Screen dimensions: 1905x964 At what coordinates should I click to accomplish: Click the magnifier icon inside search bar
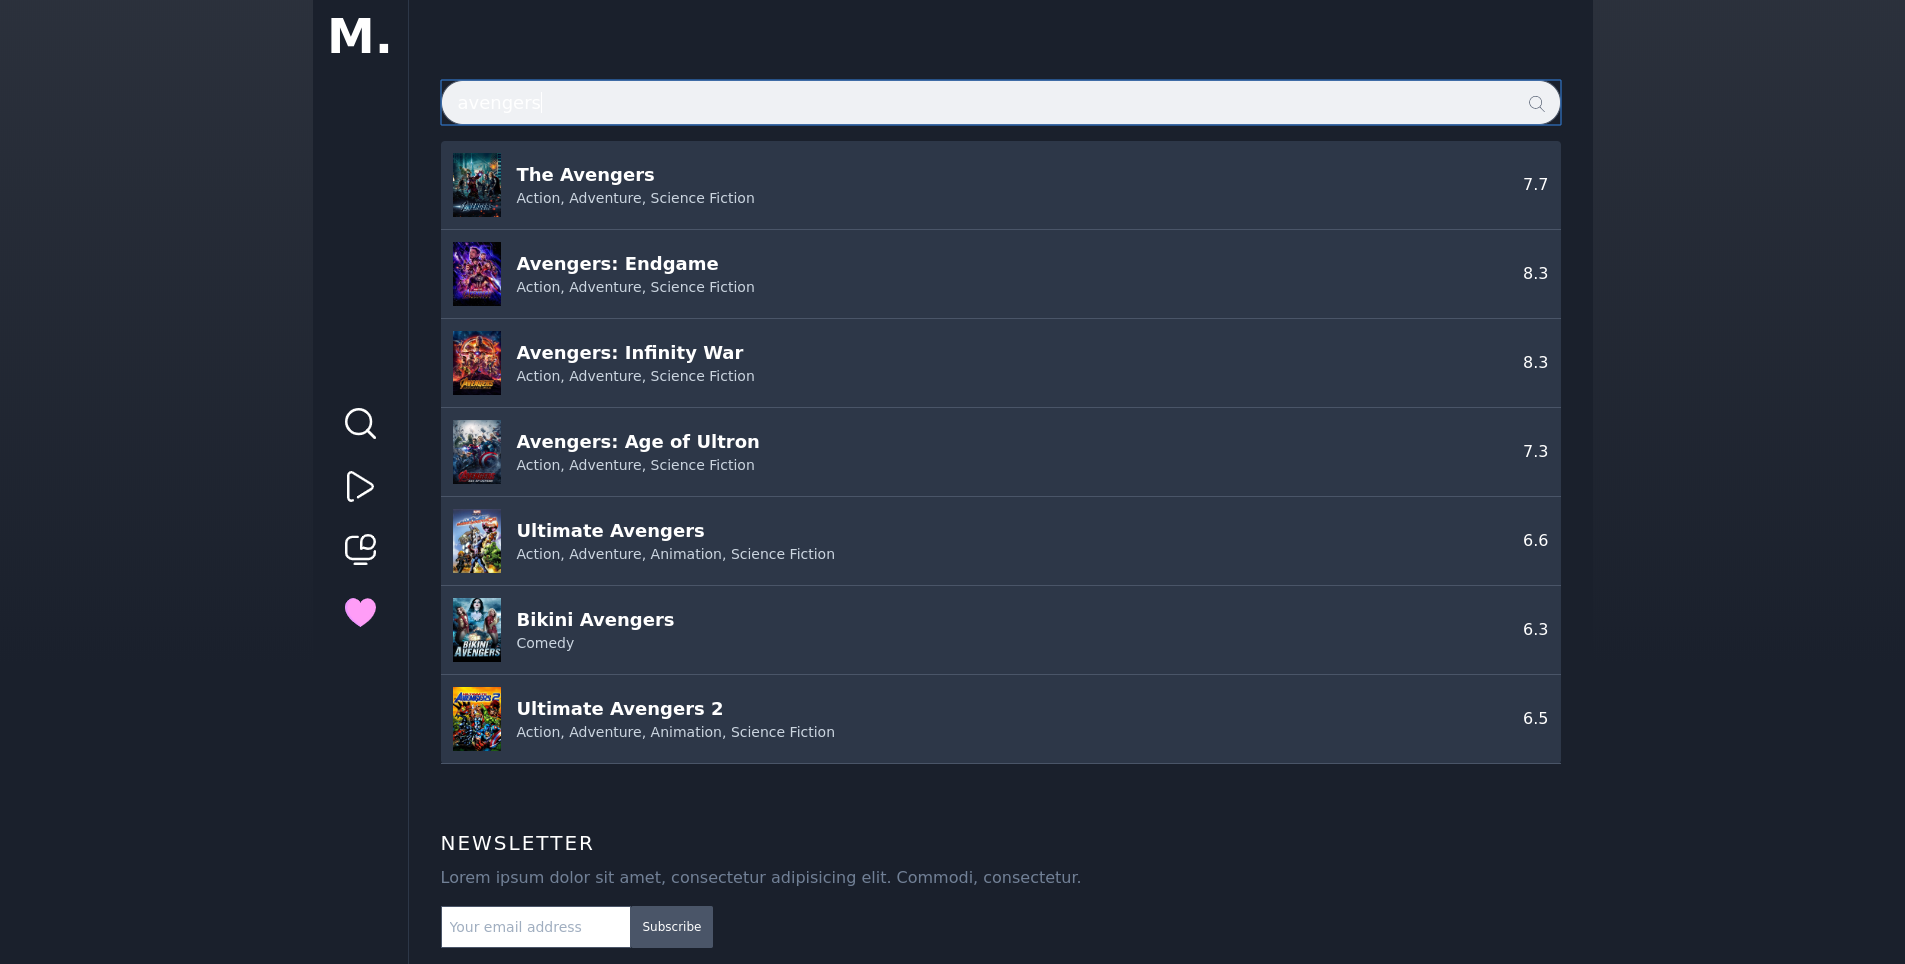click(x=1536, y=103)
